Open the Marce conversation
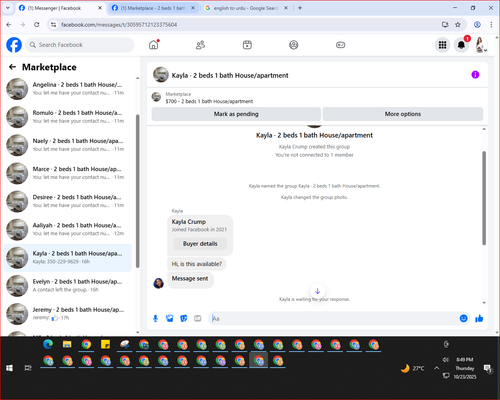The height and width of the screenshot is (400, 500). point(68,173)
